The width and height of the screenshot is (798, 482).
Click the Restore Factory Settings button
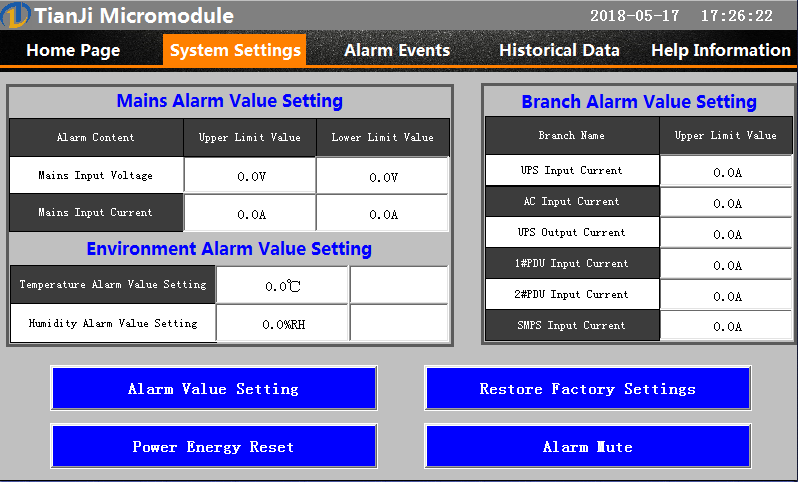[x=587, y=388]
